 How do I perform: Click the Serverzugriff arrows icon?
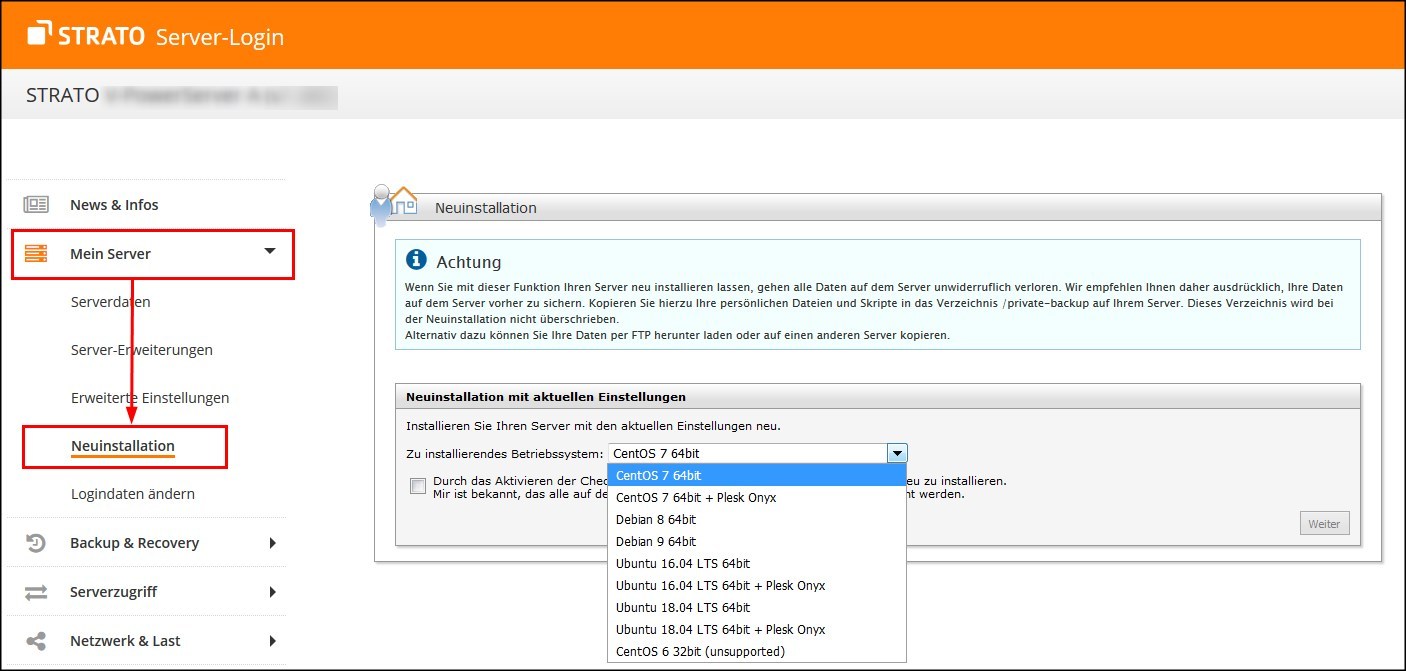coord(36,592)
